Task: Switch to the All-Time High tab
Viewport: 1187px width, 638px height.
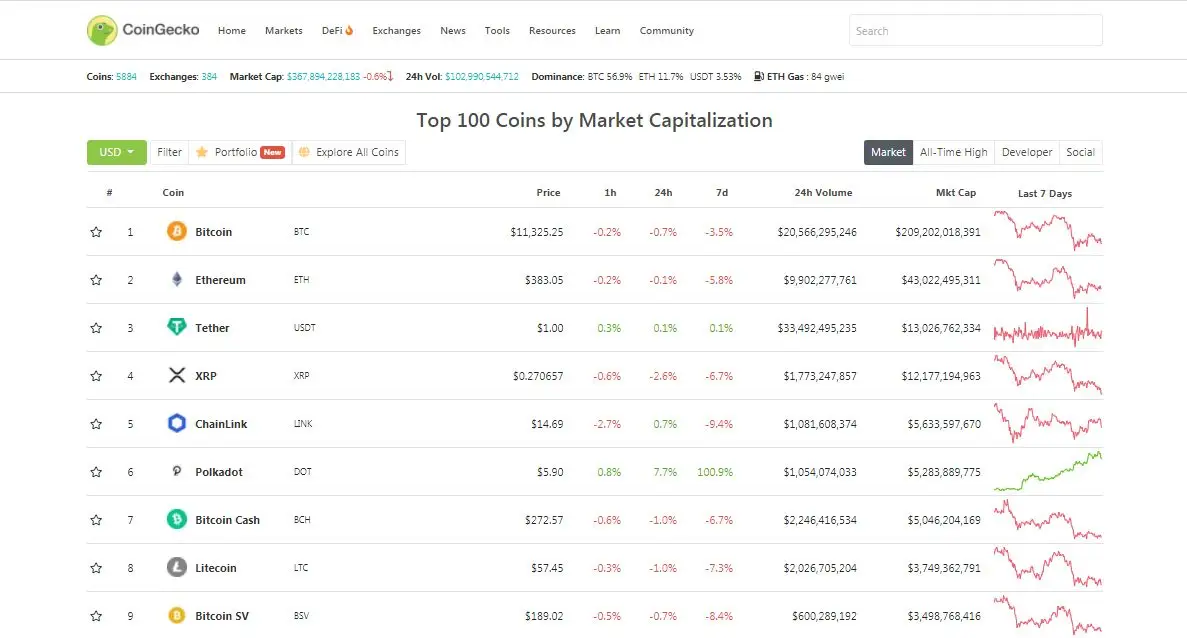Action: [x=953, y=152]
